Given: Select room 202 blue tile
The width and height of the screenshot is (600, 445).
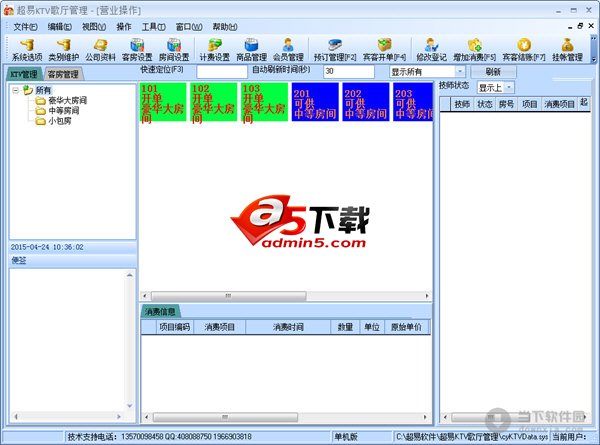Looking at the screenshot, I should [x=366, y=102].
